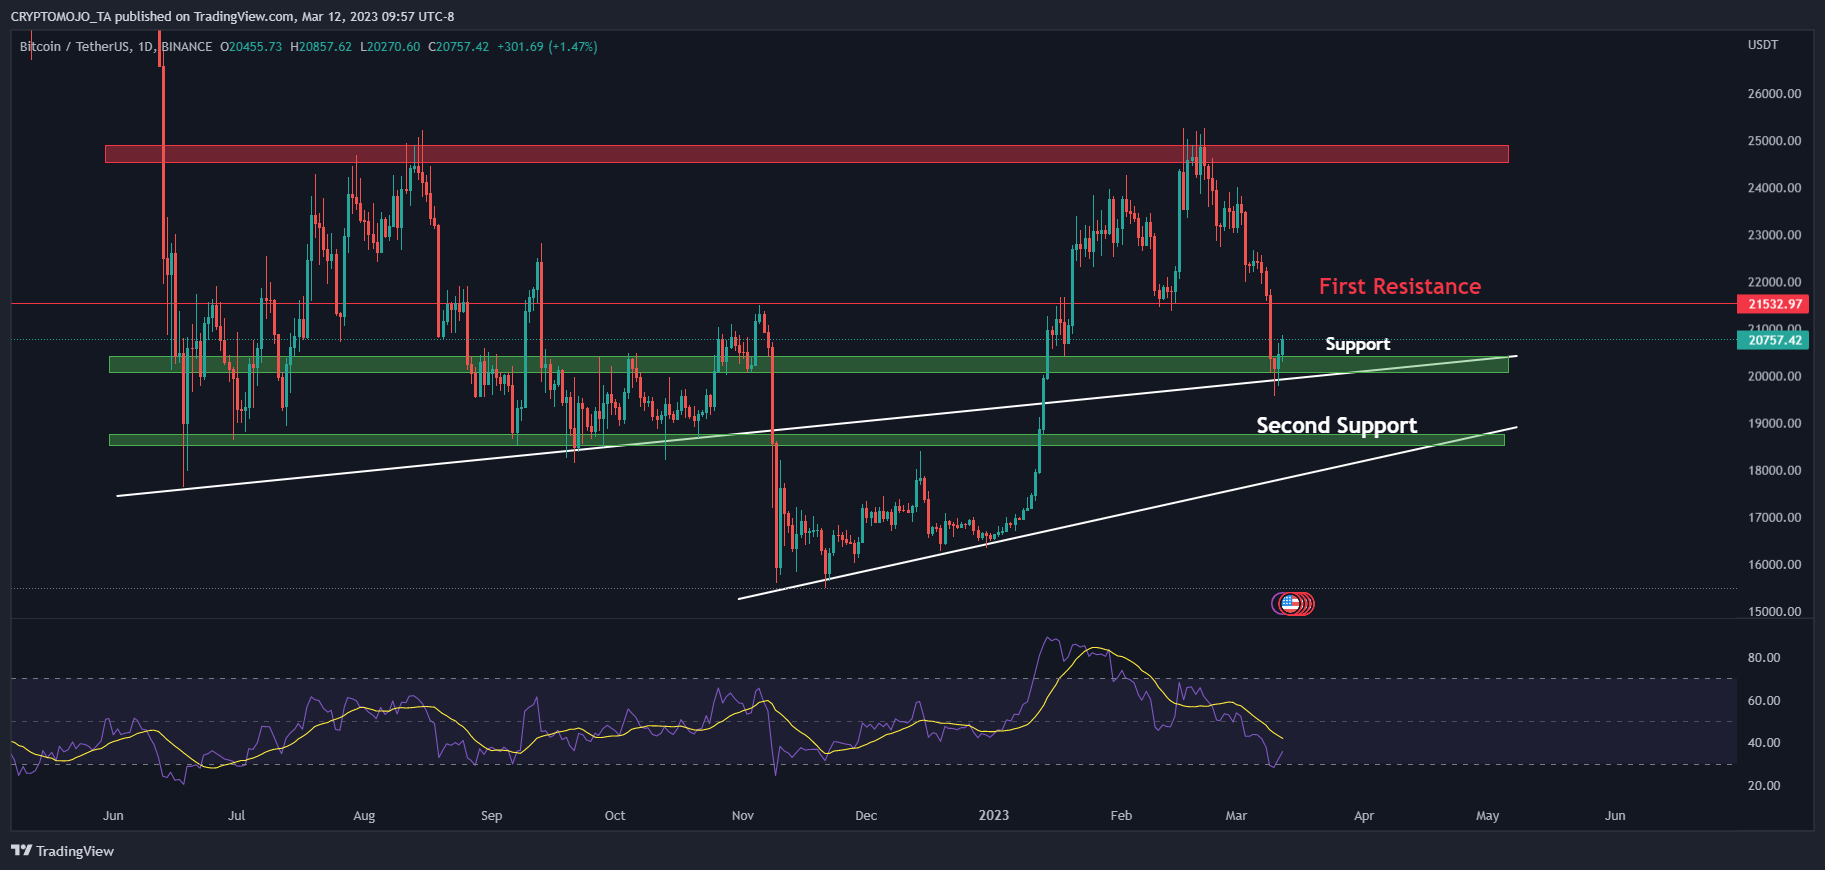Screen dimensions: 1825x870
Task: Select the white Support text label
Action: [x=1358, y=344]
